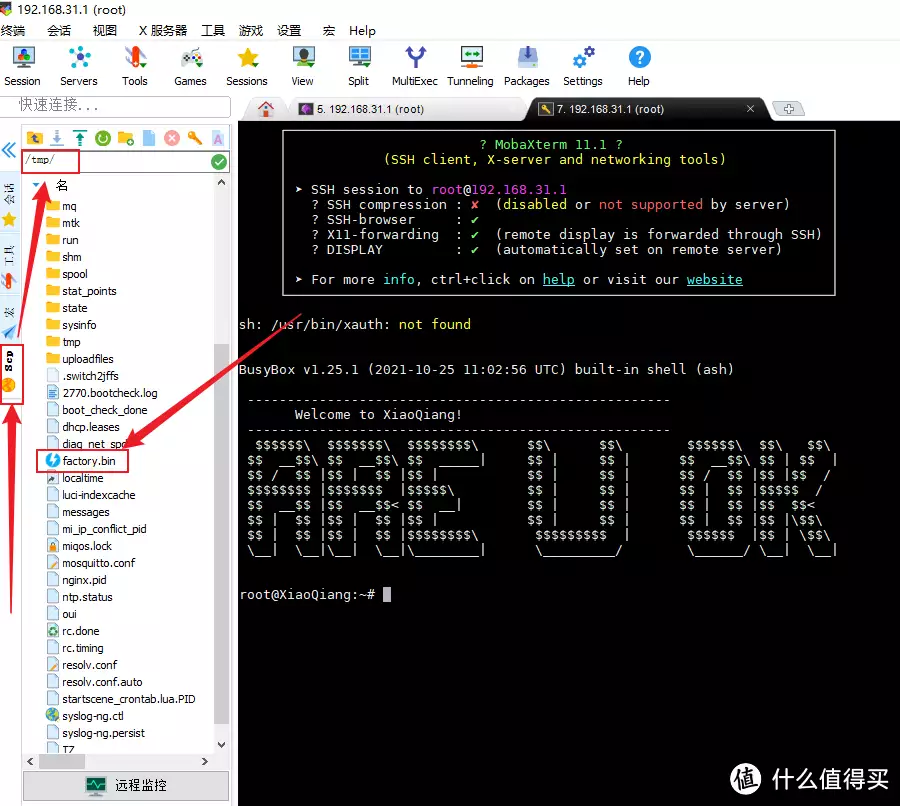The image size is (900, 806).
Task: Click the download selected files icon
Action: point(57,138)
